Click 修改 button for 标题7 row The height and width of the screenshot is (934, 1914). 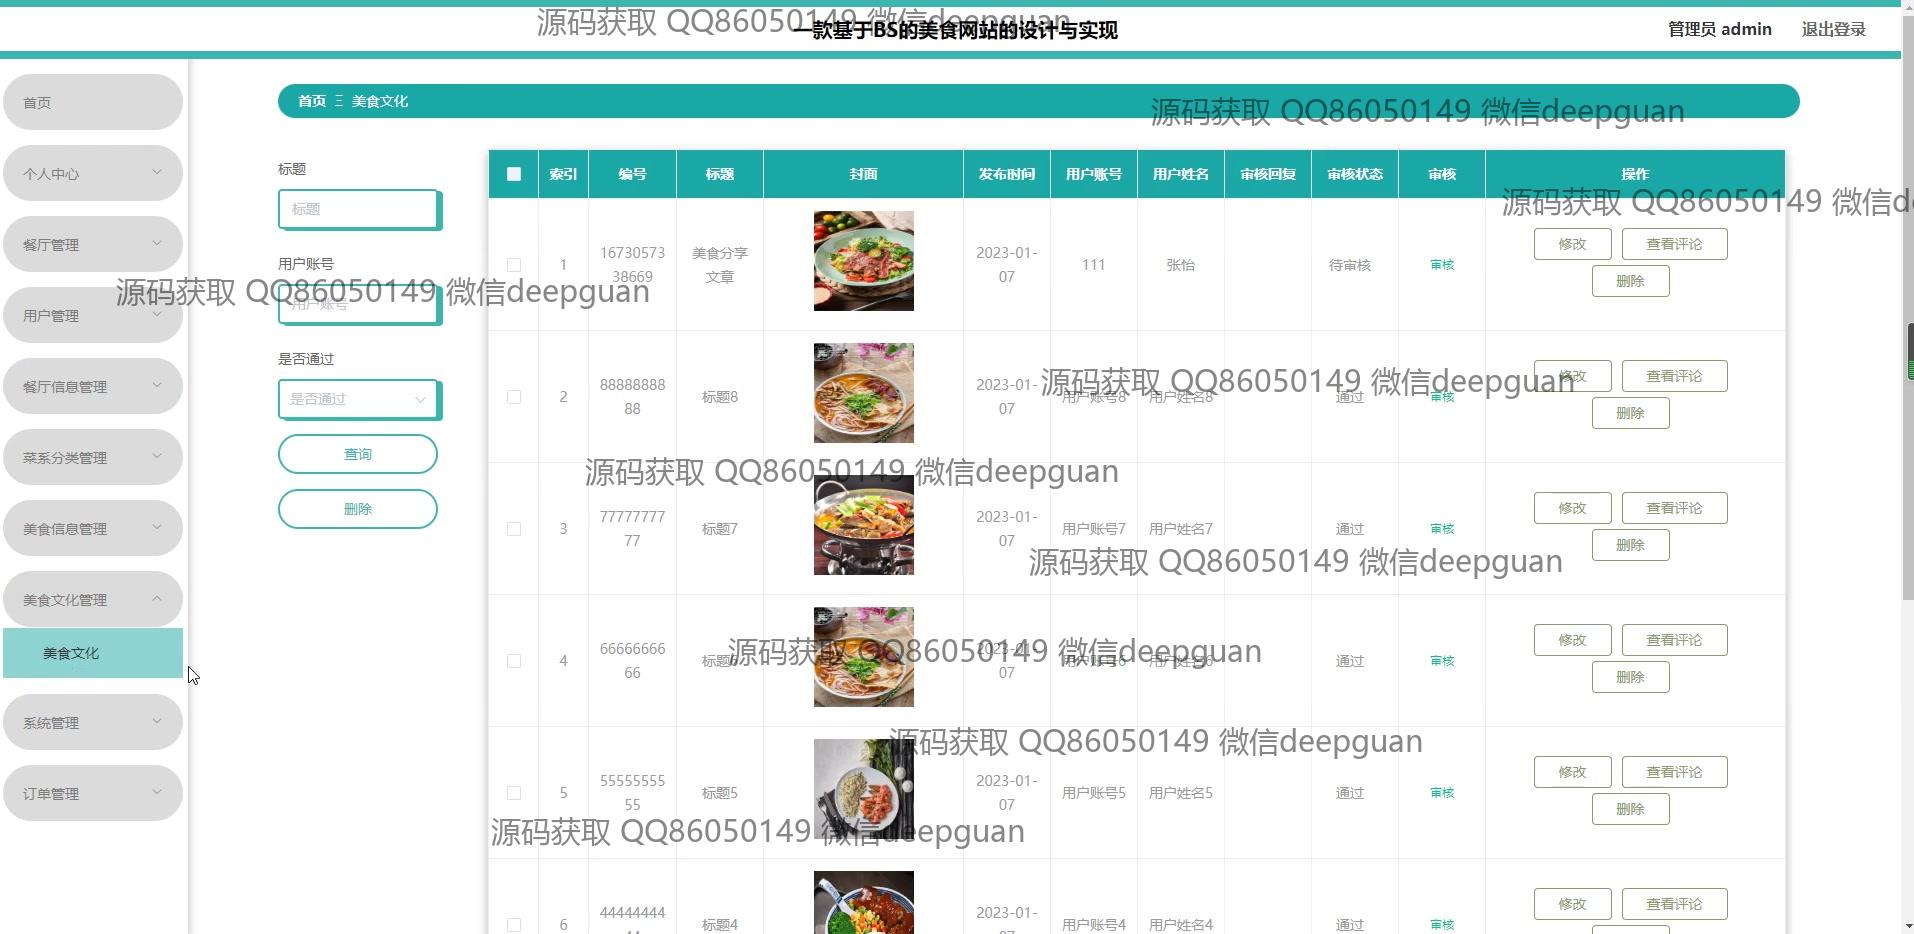(x=1573, y=508)
